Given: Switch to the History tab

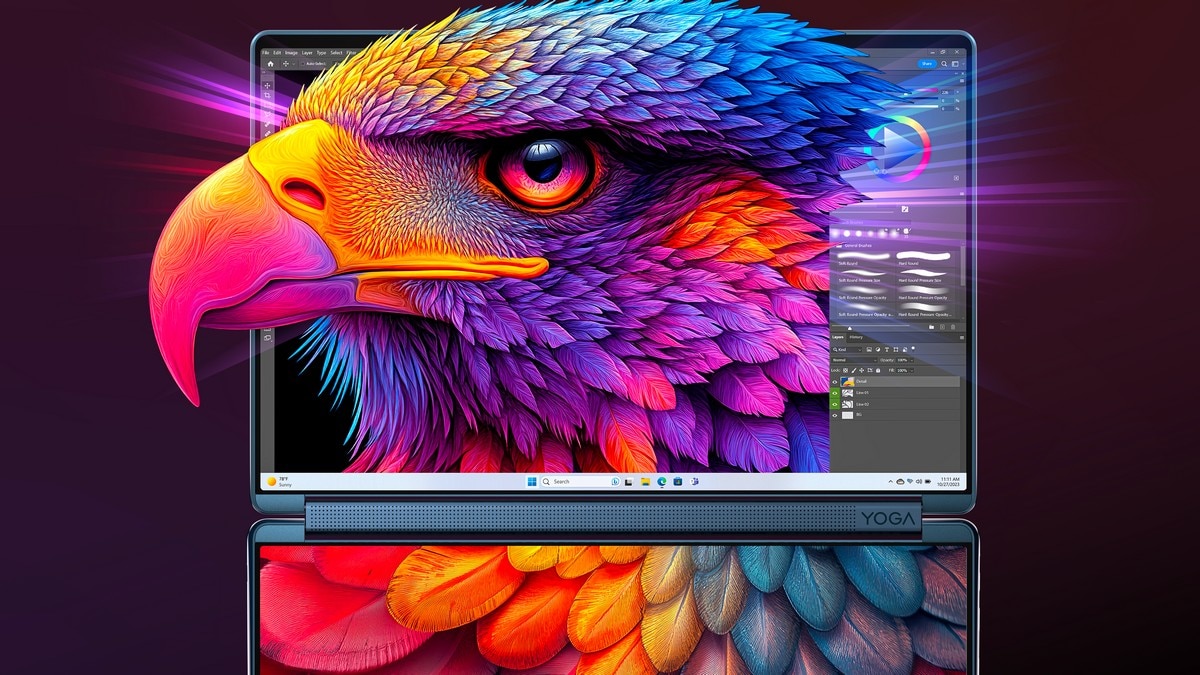Looking at the screenshot, I should 856,337.
